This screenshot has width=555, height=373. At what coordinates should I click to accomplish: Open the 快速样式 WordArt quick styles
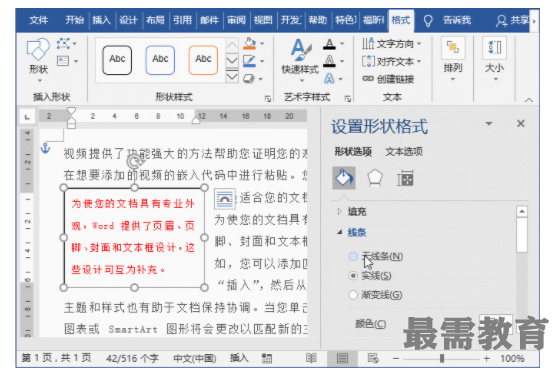click(x=300, y=60)
